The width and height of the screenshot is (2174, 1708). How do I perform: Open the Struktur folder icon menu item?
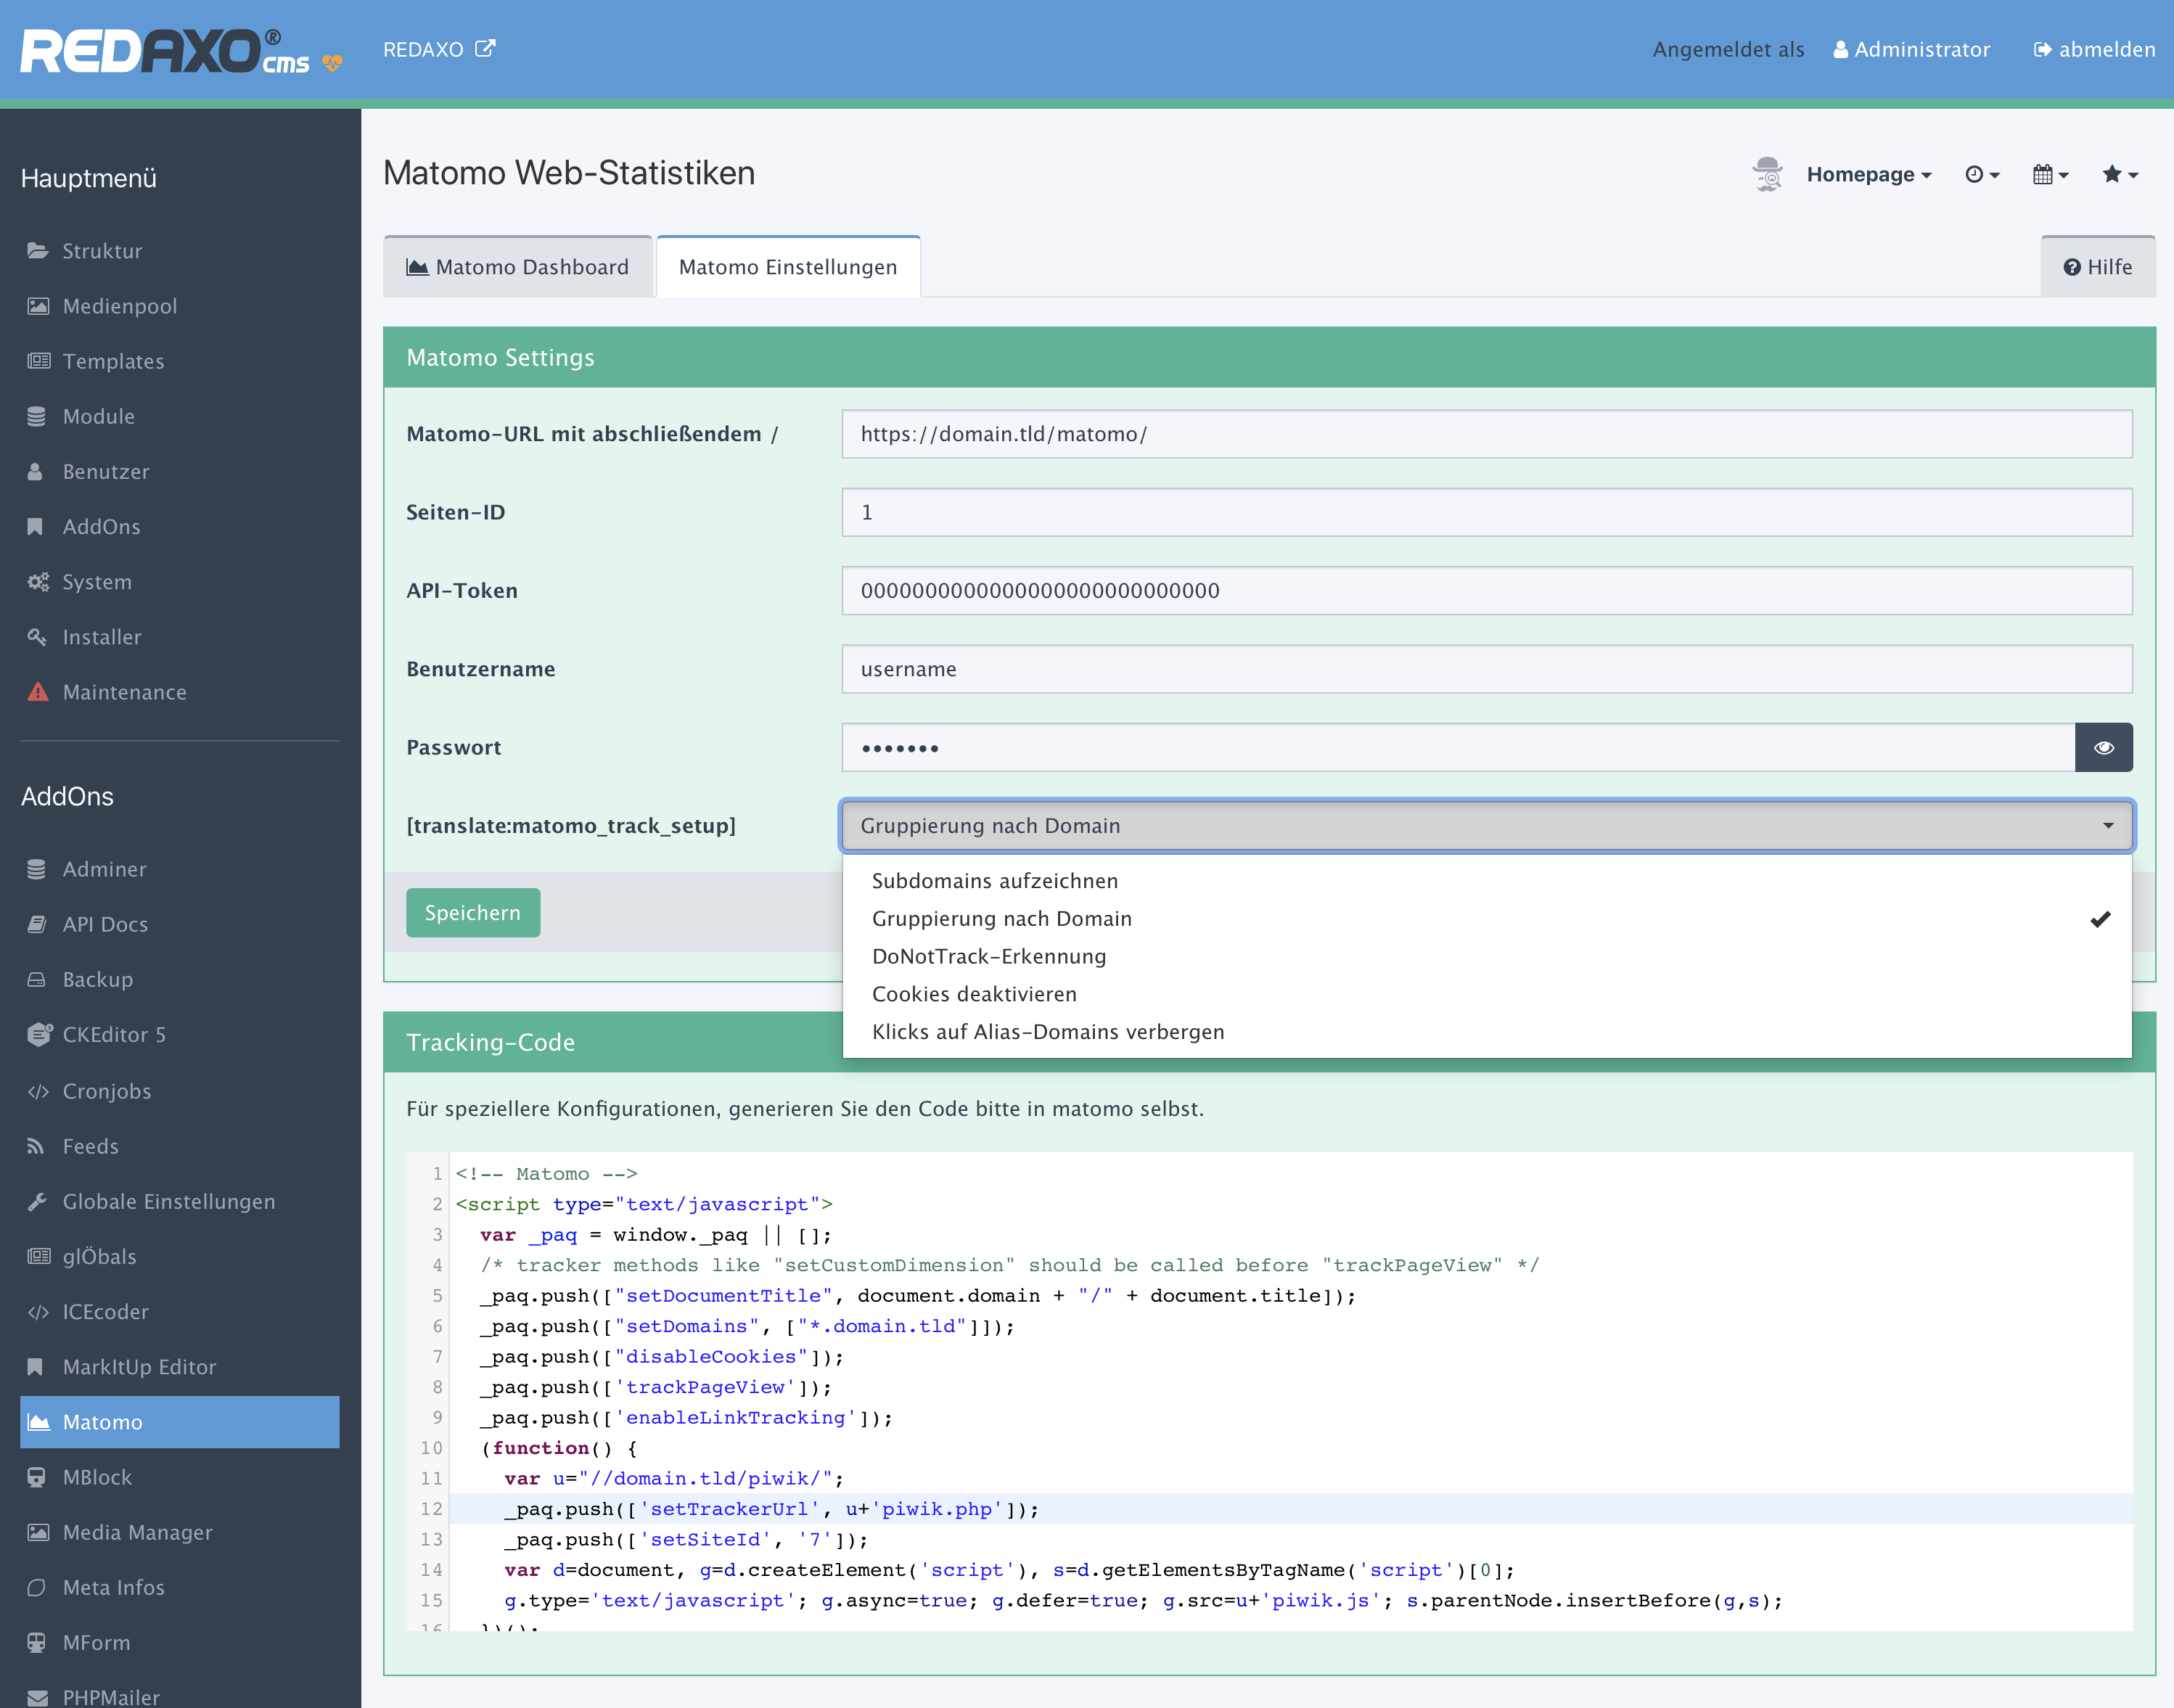coord(101,251)
